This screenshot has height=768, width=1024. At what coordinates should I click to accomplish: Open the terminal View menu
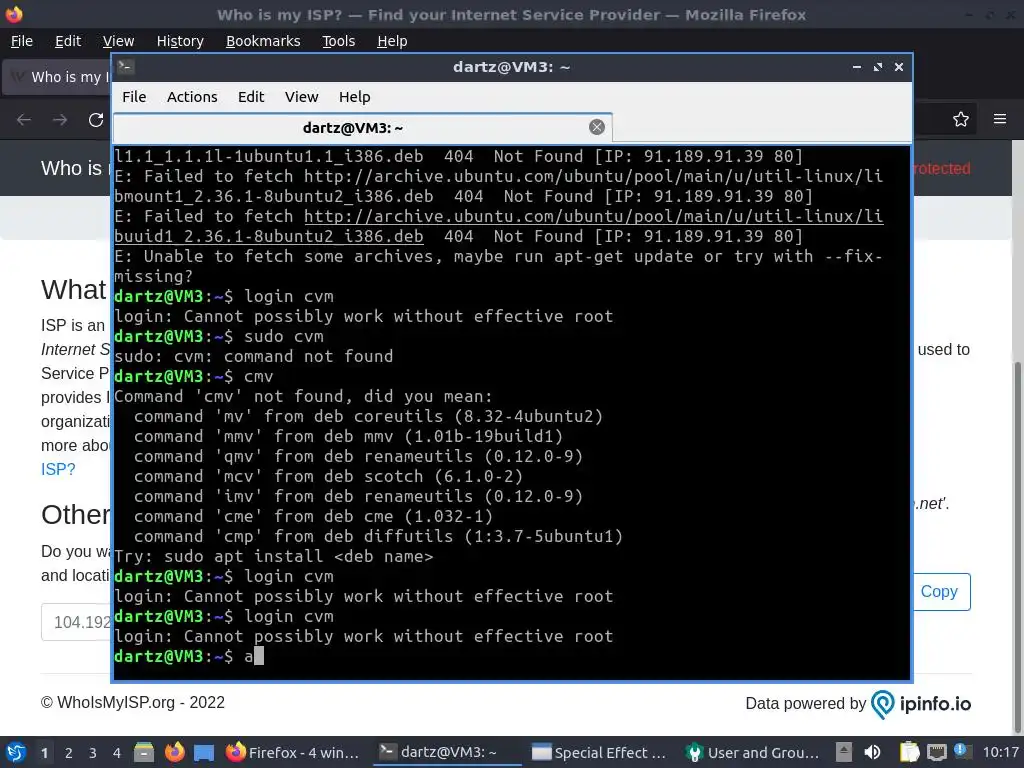coord(301,97)
